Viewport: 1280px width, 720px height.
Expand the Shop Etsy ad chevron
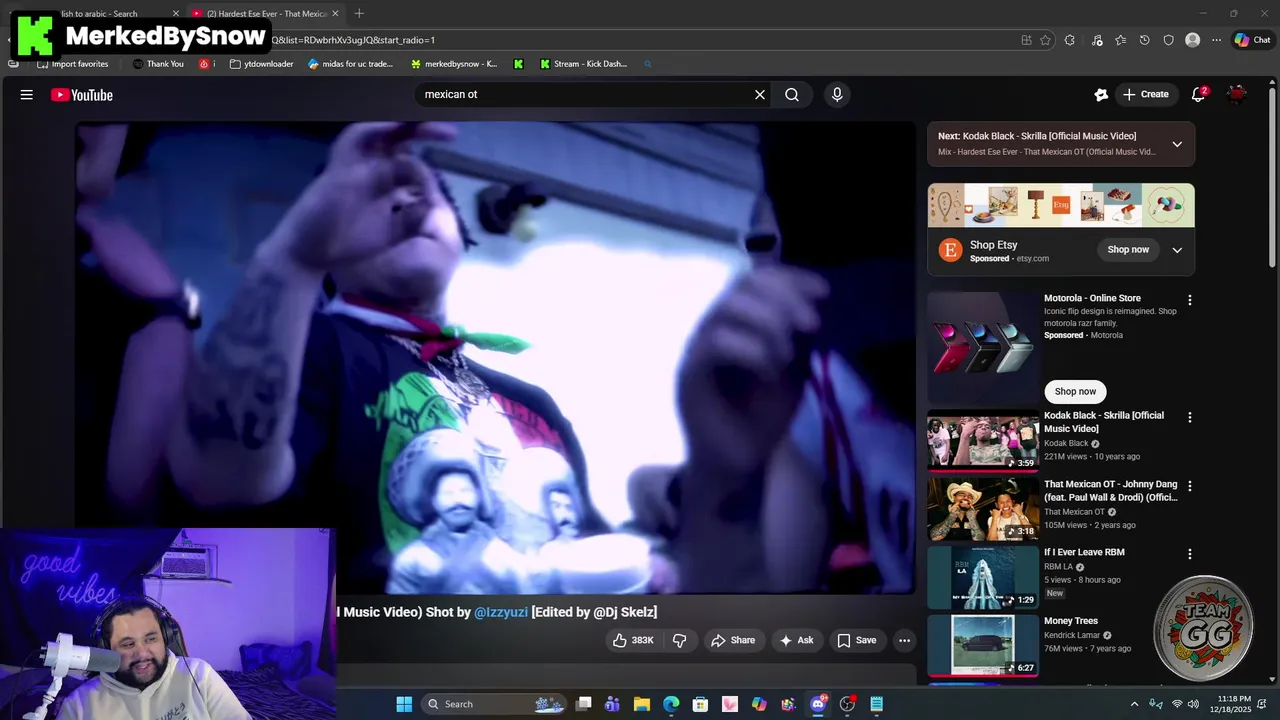pyautogui.click(x=1177, y=250)
